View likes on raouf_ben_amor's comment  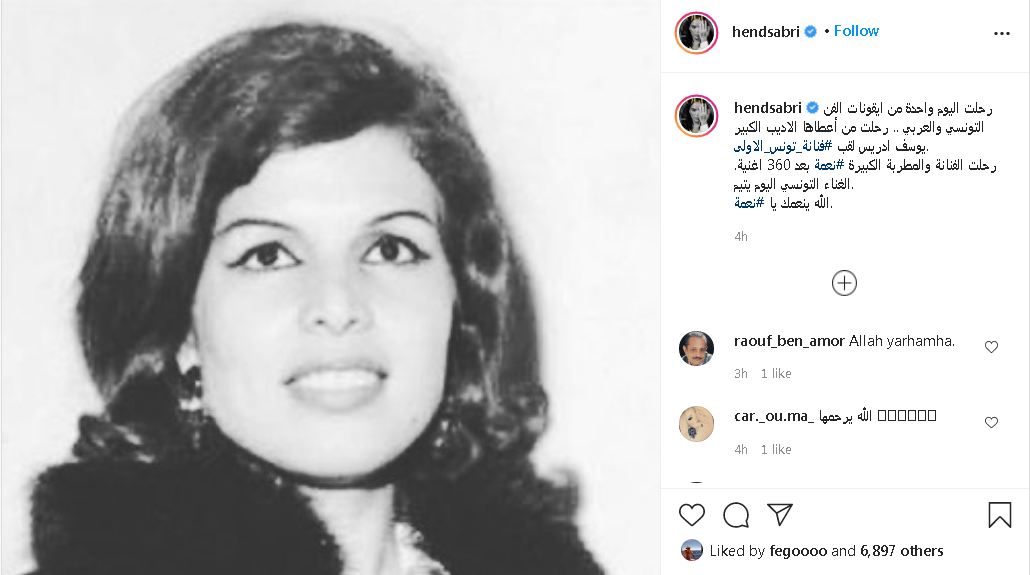tap(776, 373)
